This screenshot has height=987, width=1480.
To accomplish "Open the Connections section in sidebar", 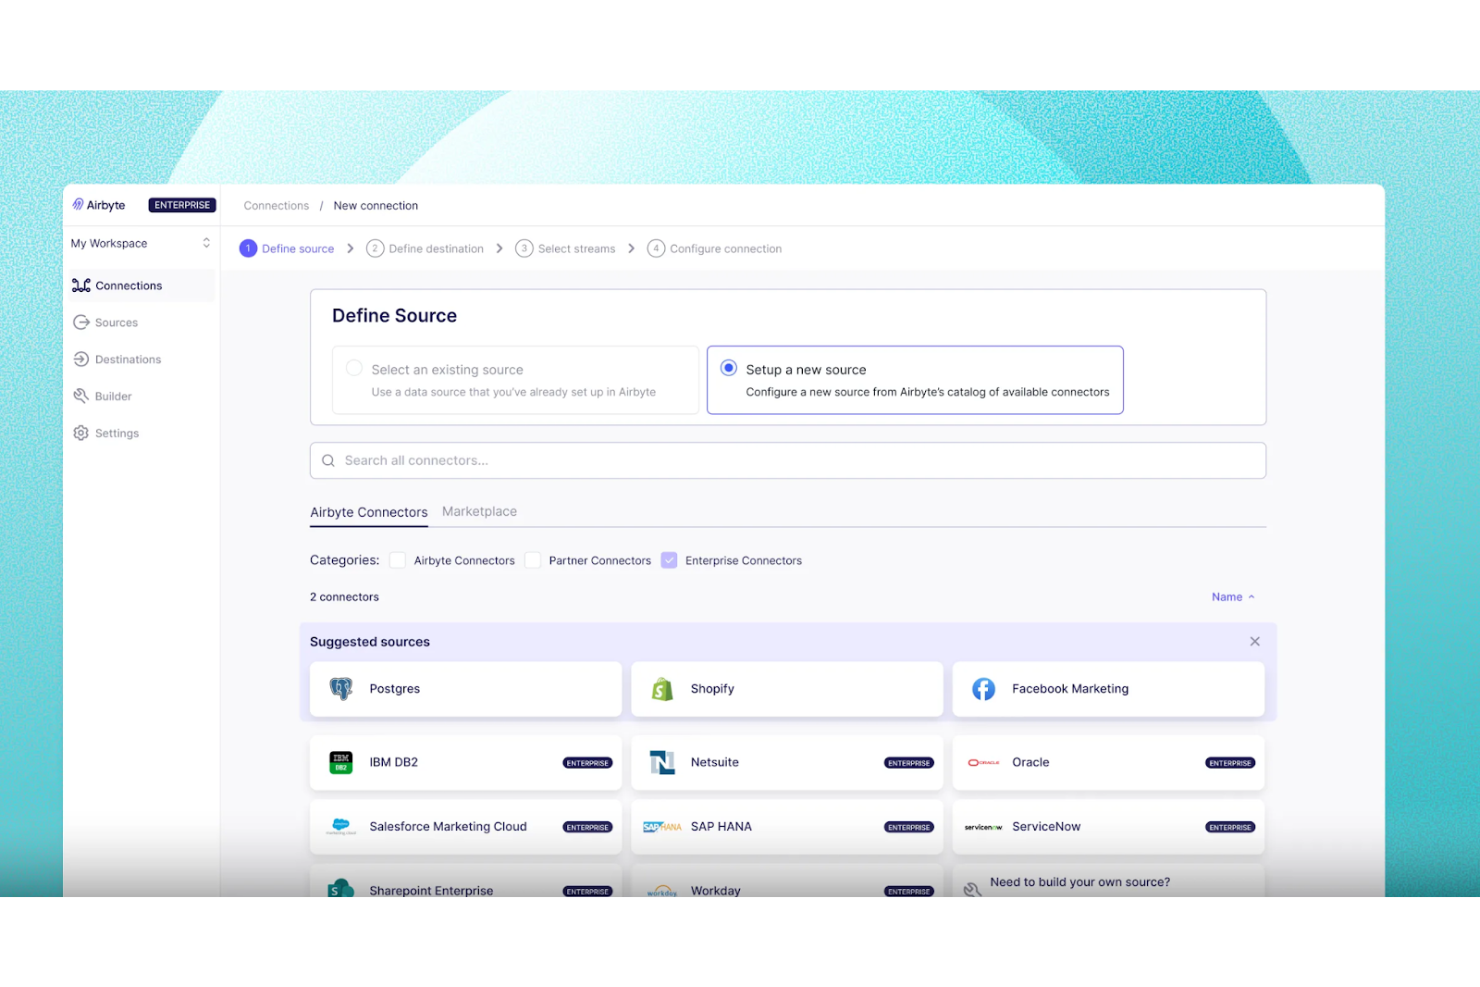I will coord(128,285).
